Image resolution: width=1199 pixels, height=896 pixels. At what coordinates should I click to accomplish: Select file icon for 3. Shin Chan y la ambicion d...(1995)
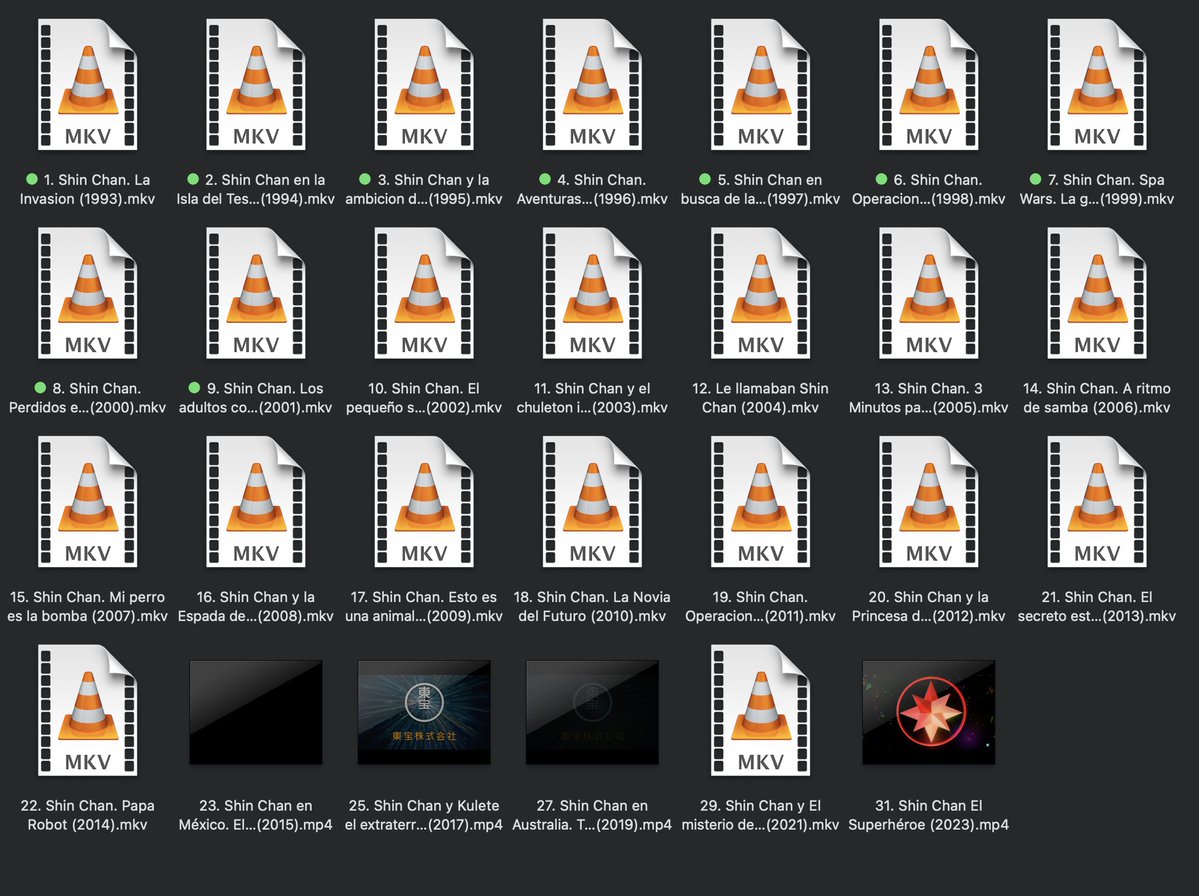pyautogui.click(x=424, y=84)
